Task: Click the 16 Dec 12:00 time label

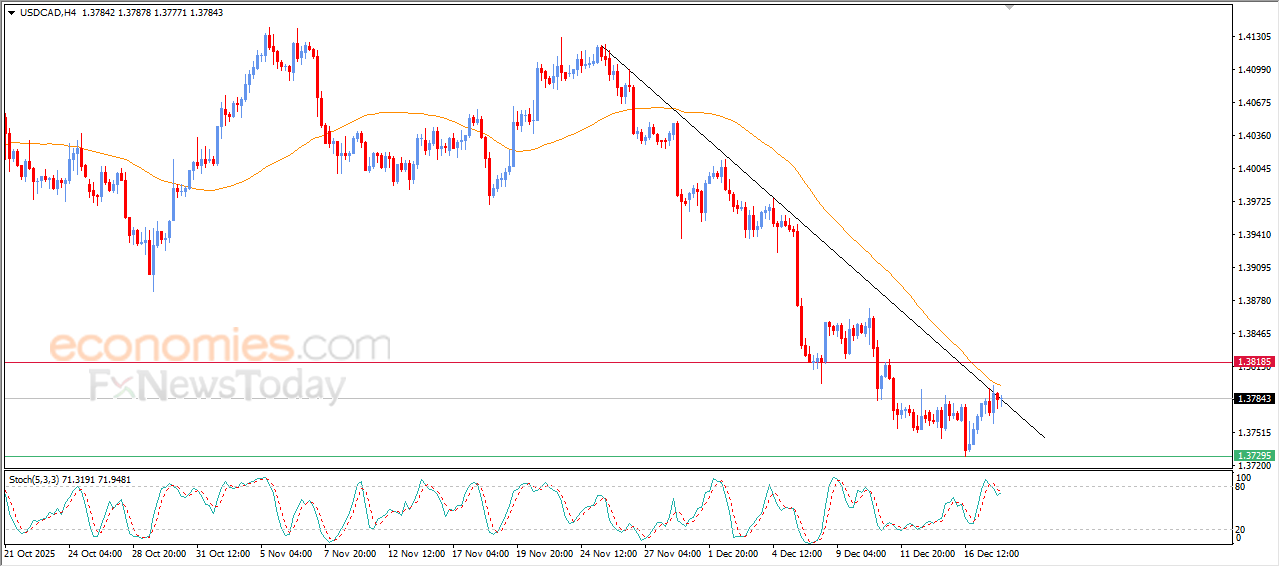Action: coord(993,552)
